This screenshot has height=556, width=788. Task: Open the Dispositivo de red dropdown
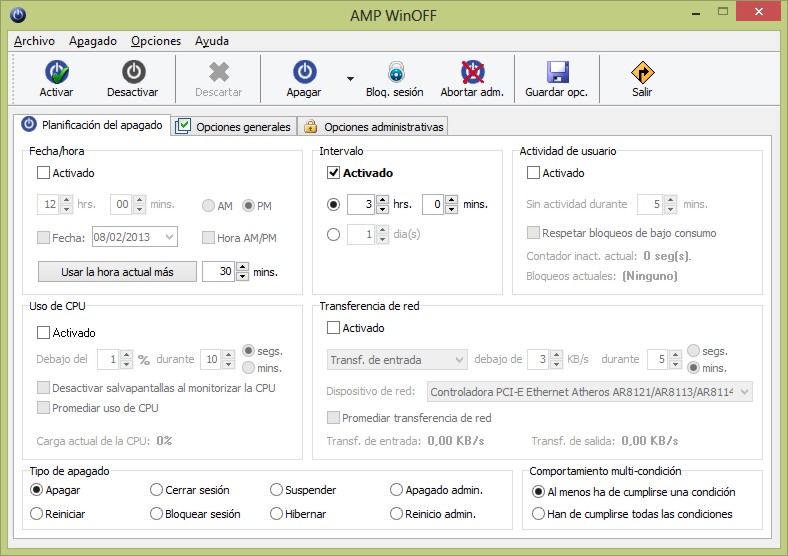click(x=590, y=392)
